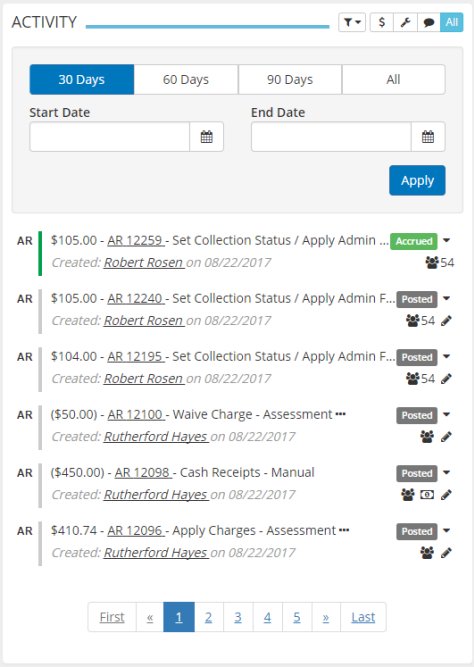Open Robert Rosen link in AR 12240 row
This screenshot has width=474, height=667.
[144, 321]
